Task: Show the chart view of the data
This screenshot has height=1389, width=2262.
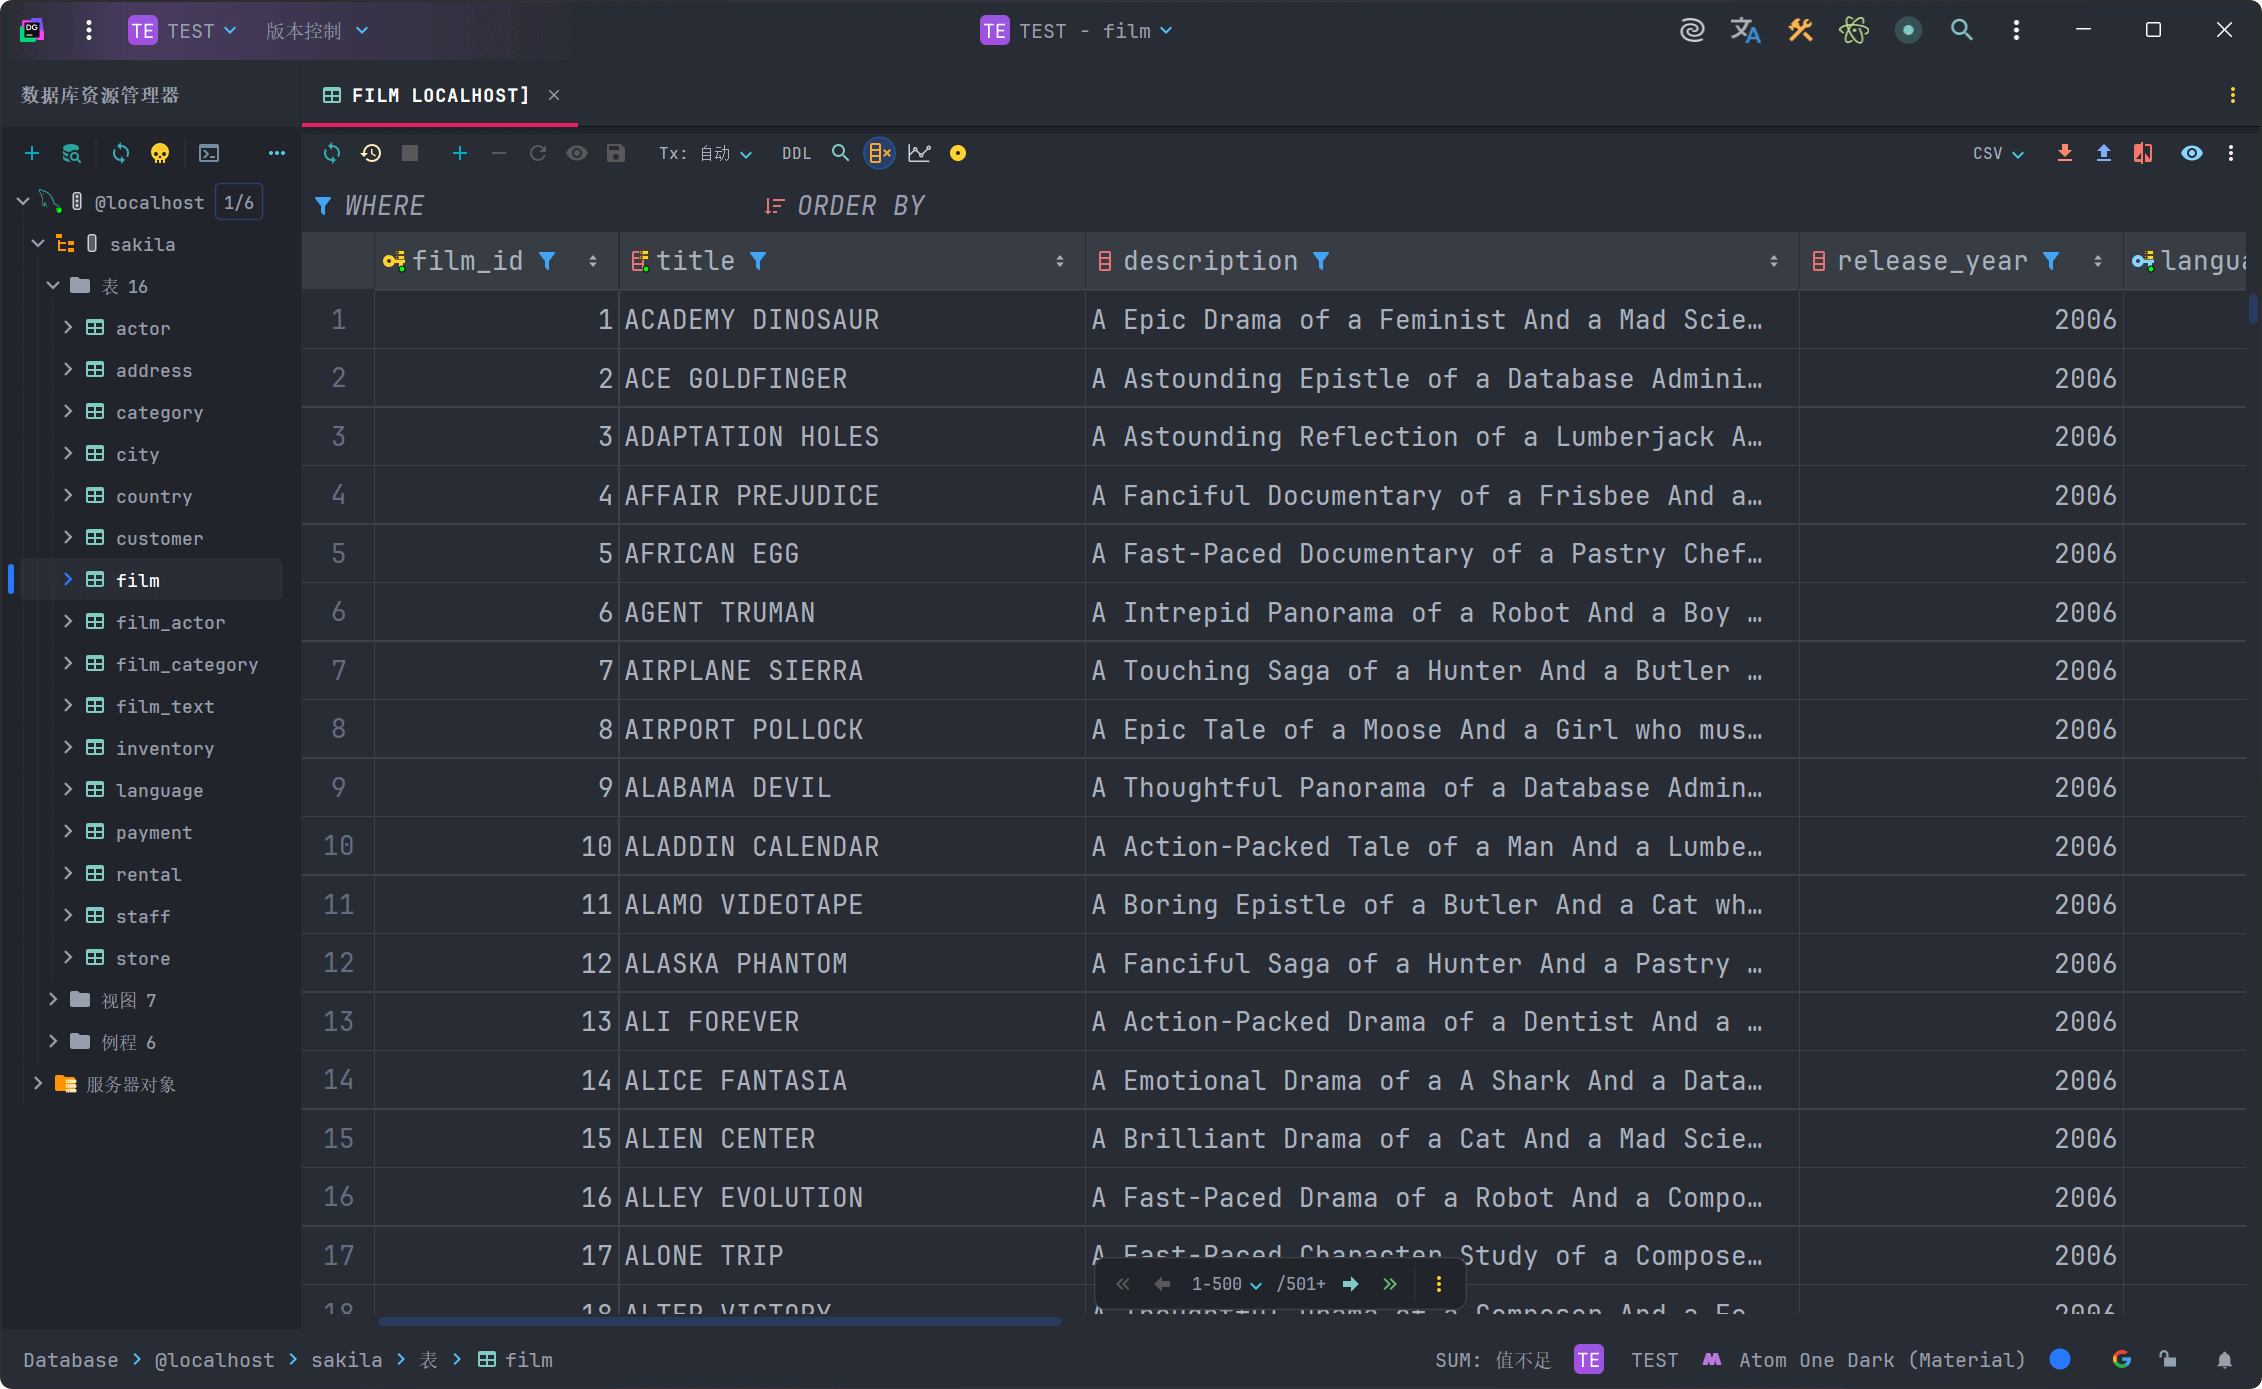Action: tap(919, 153)
